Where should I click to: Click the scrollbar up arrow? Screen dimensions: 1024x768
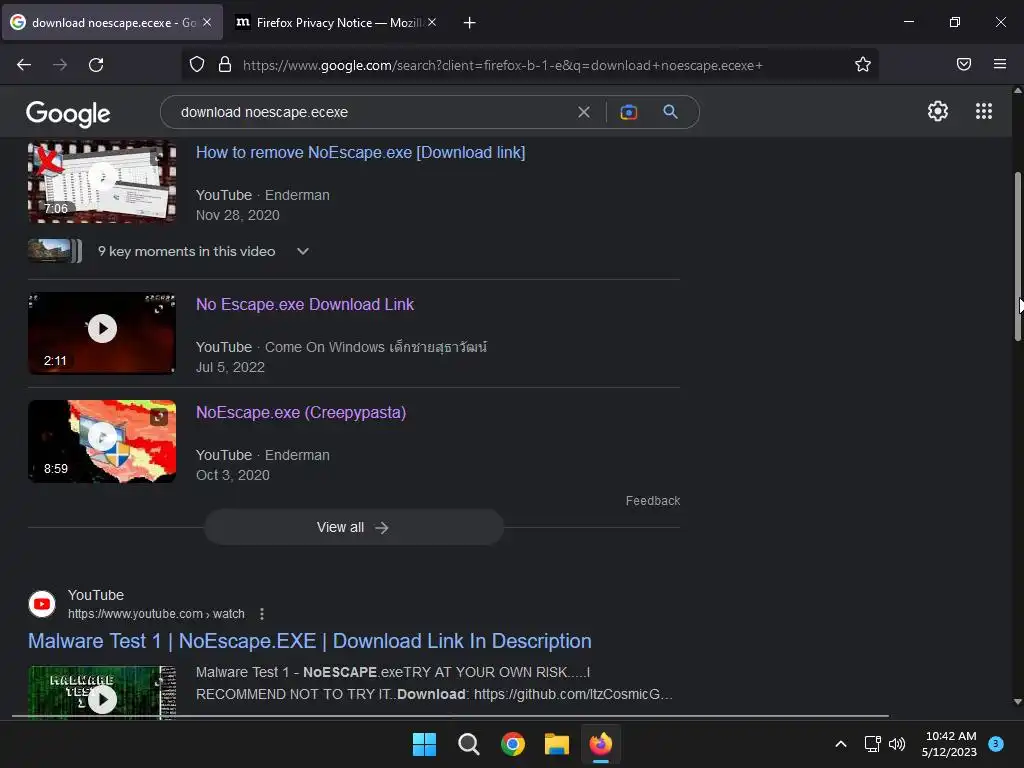pyautogui.click(x=1017, y=91)
